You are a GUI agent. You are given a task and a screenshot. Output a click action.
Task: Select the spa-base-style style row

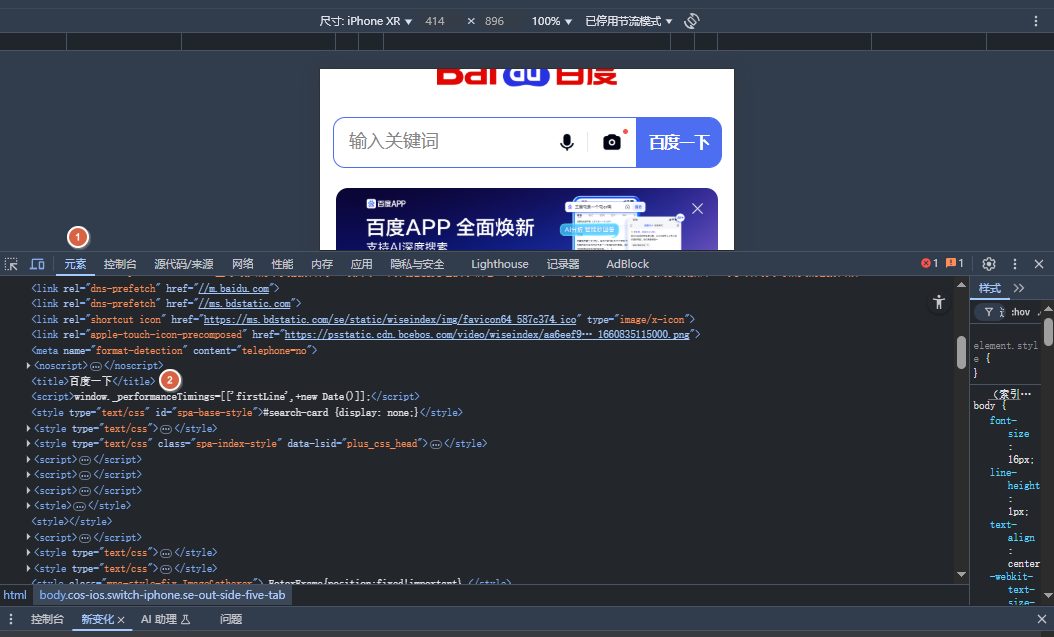point(247,413)
